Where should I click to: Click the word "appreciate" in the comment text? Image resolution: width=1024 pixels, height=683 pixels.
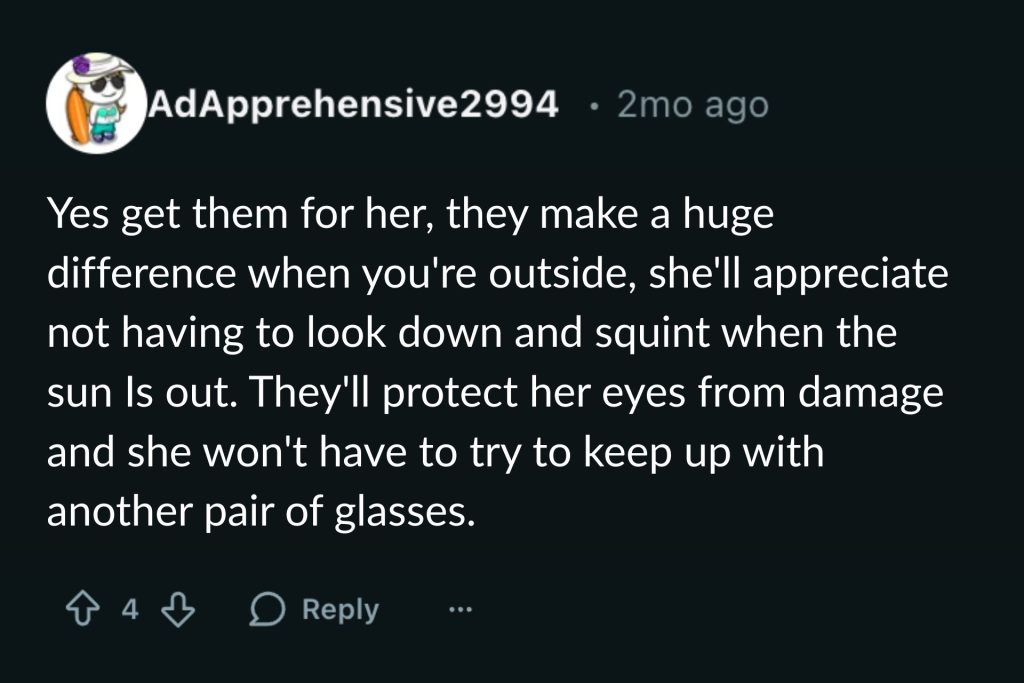(851, 277)
